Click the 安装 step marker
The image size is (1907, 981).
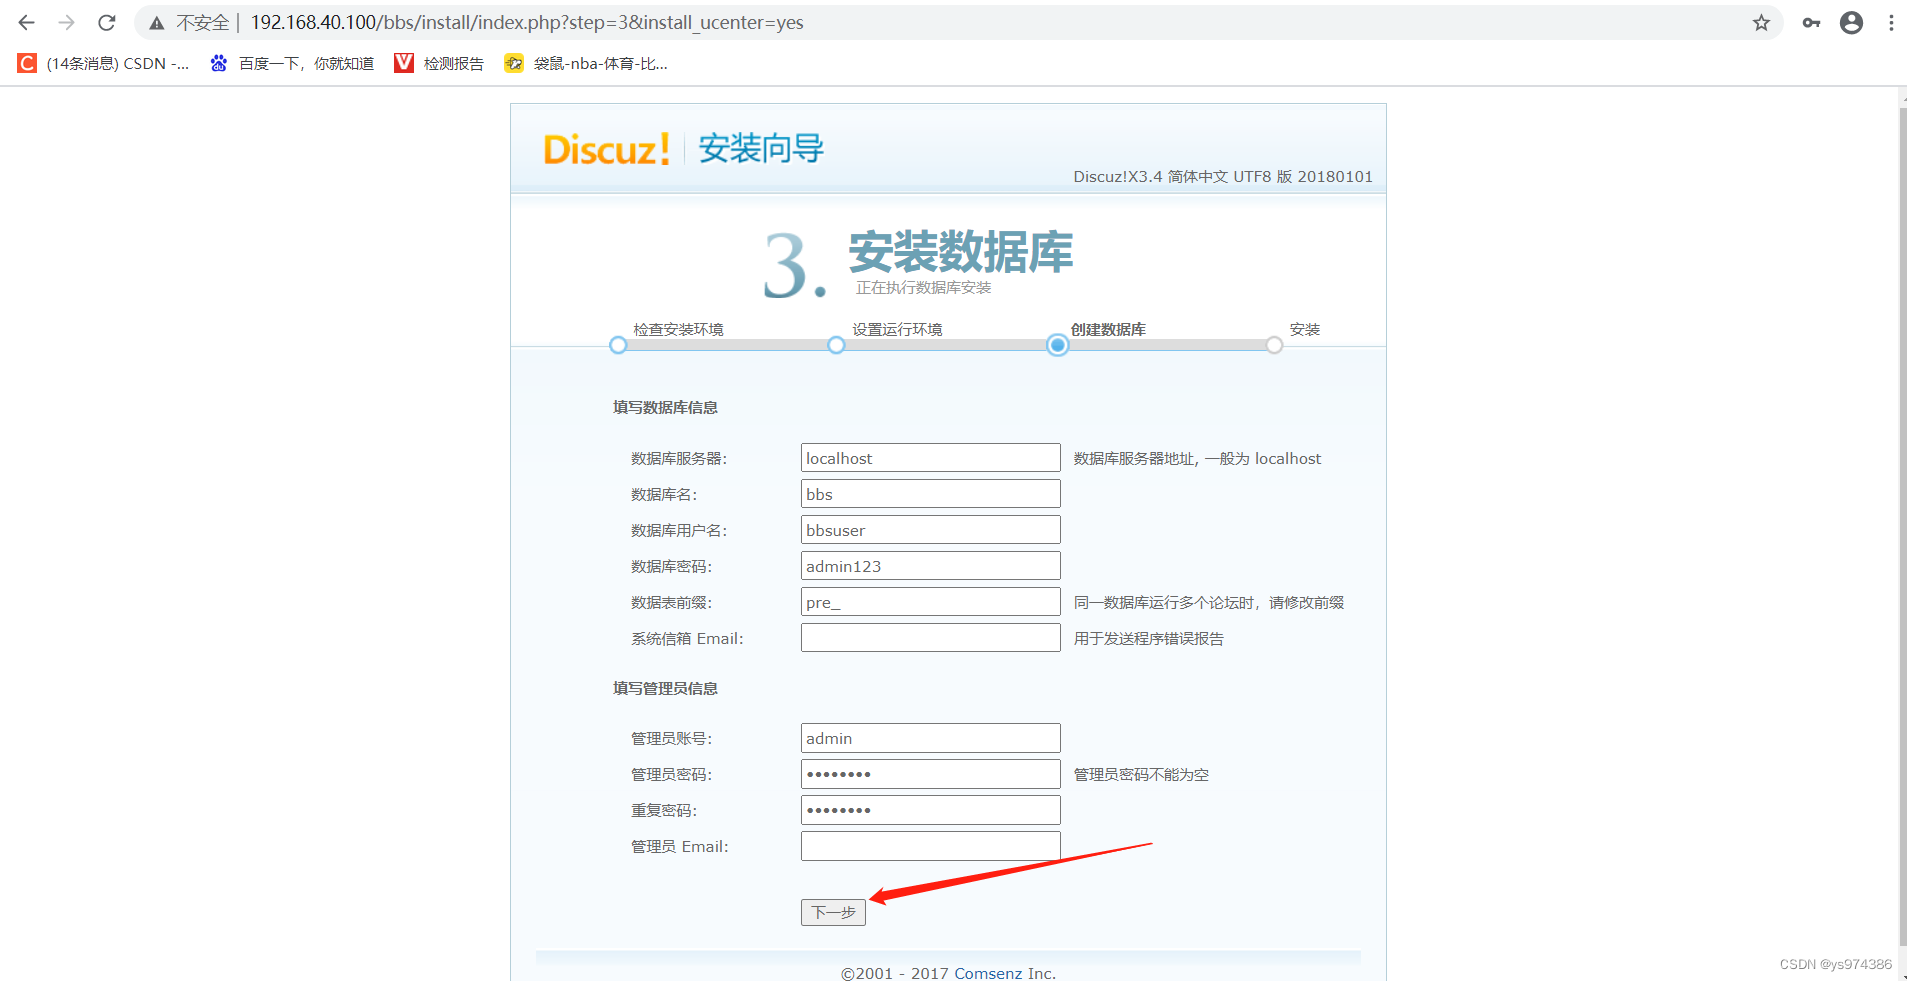coord(1274,345)
